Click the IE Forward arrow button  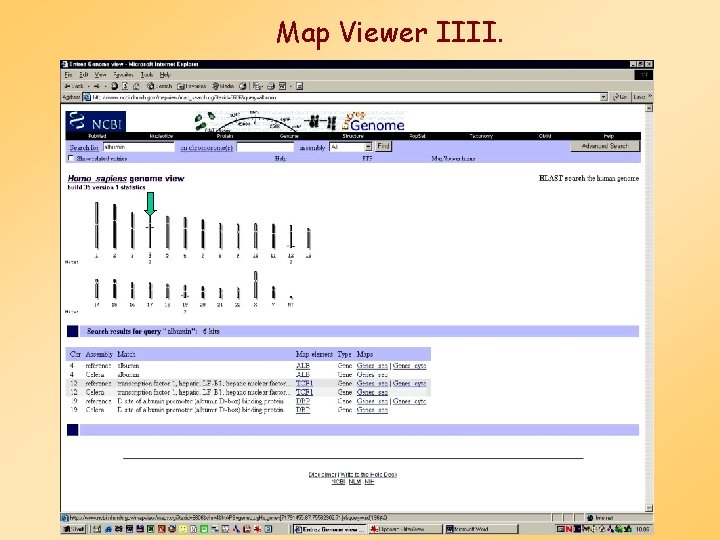pyautogui.click(x=97, y=86)
